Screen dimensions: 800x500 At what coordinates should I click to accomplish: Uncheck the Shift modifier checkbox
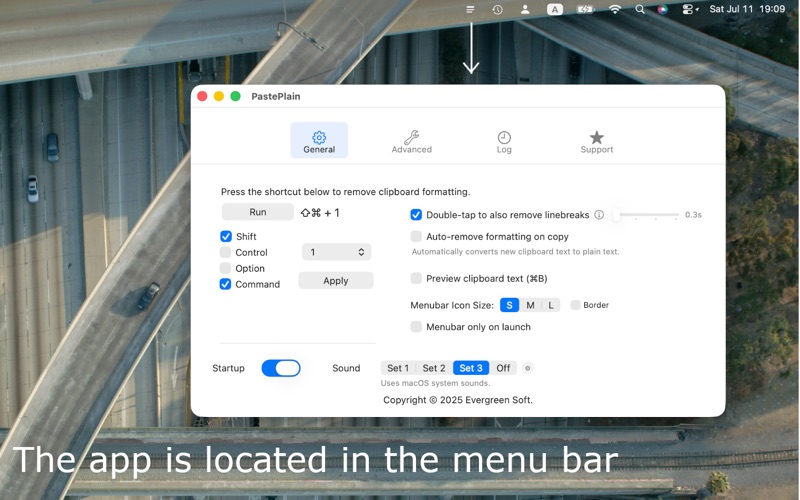pyautogui.click(x=226, y=236)
